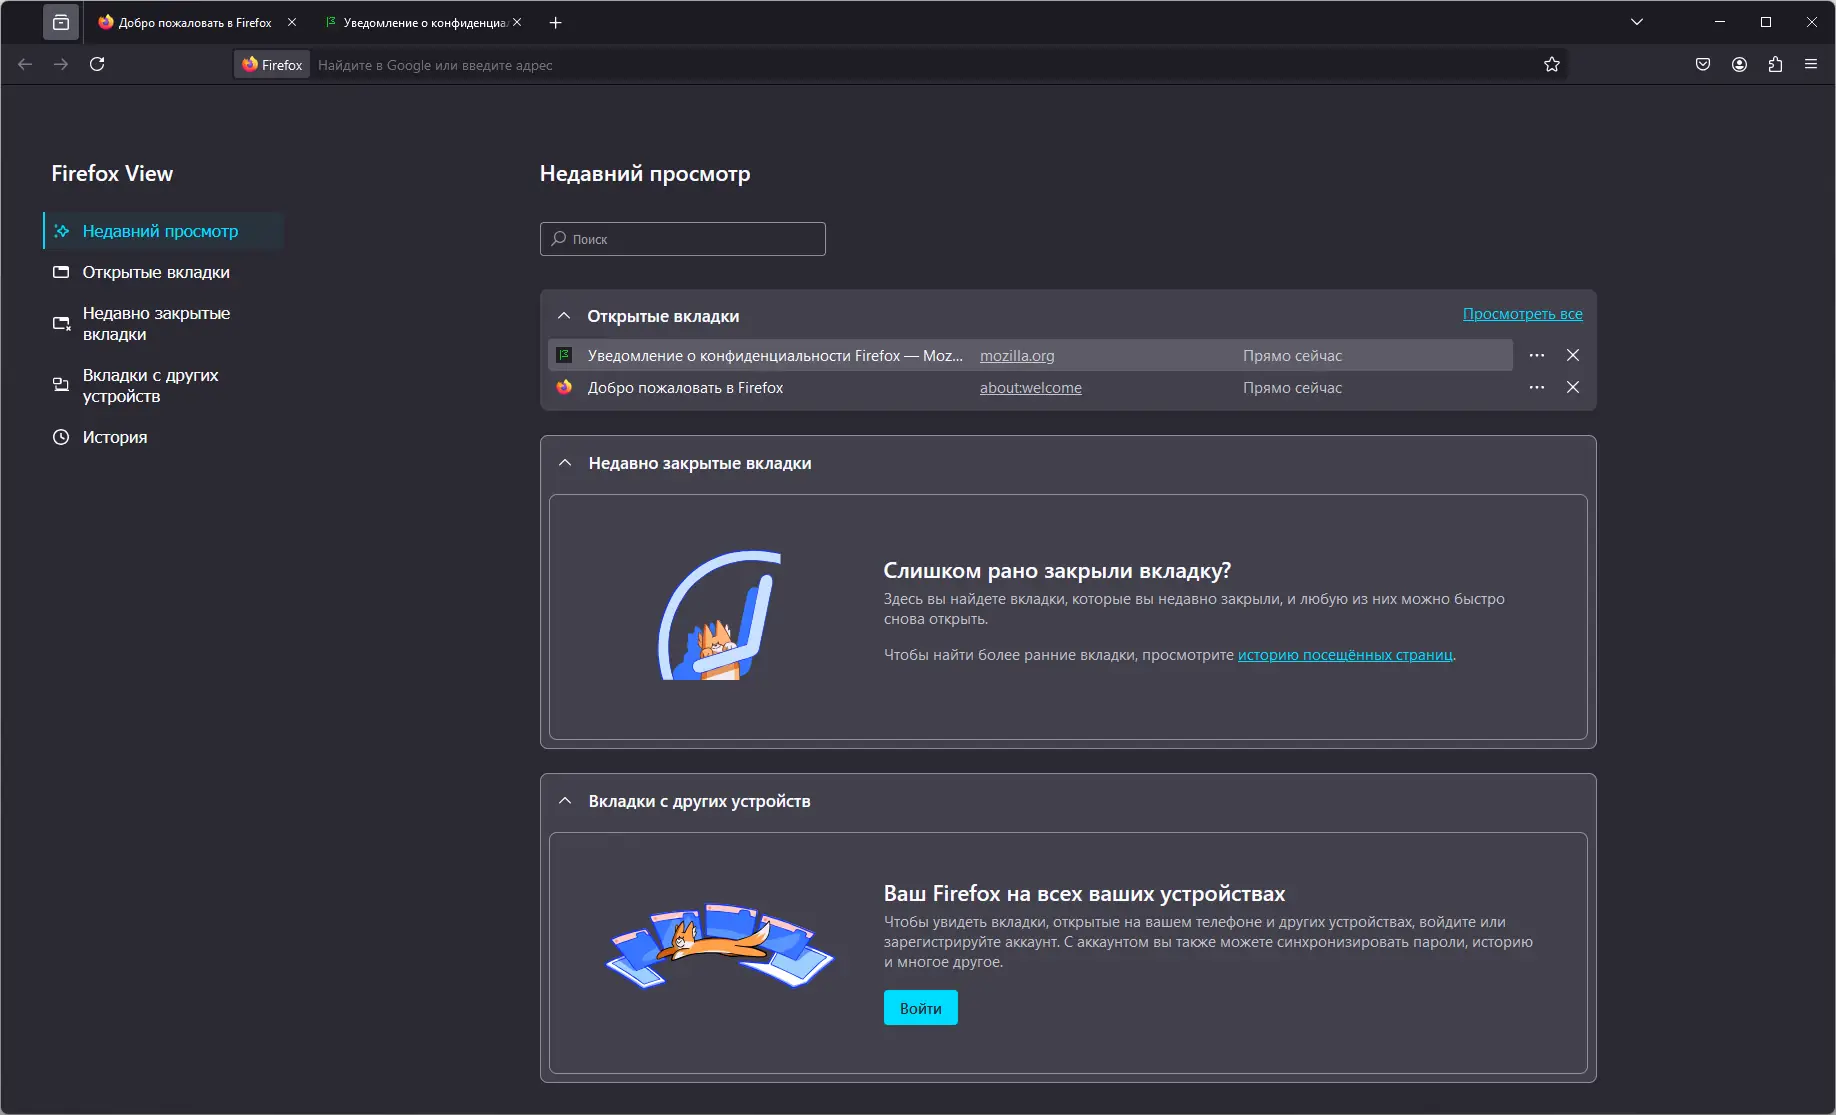Open the mozilla.org link in open tabs
1836x1115 pixels.
(x=1017, y=356)
